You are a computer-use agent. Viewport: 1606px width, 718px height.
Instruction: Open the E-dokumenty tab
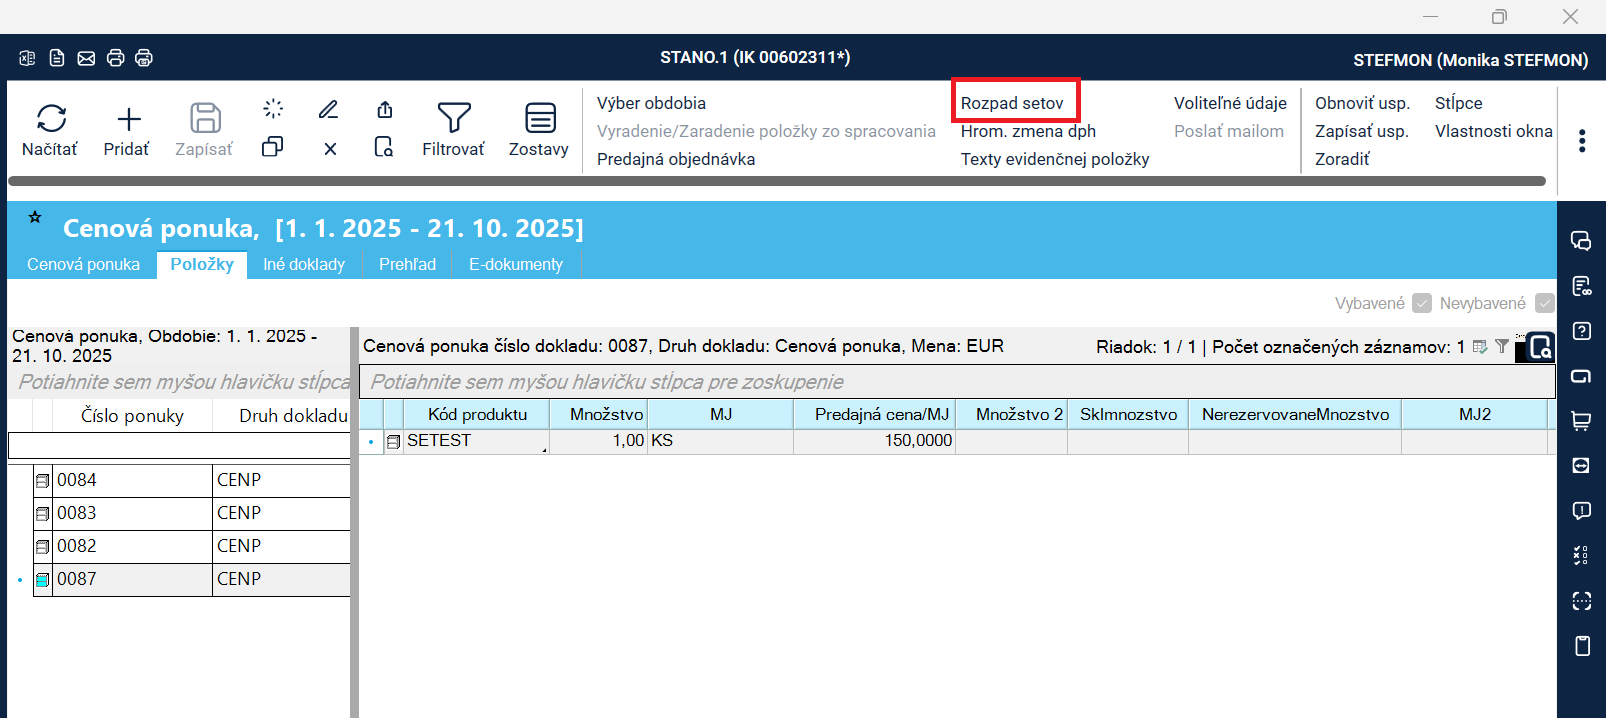(x=515, y=264)
